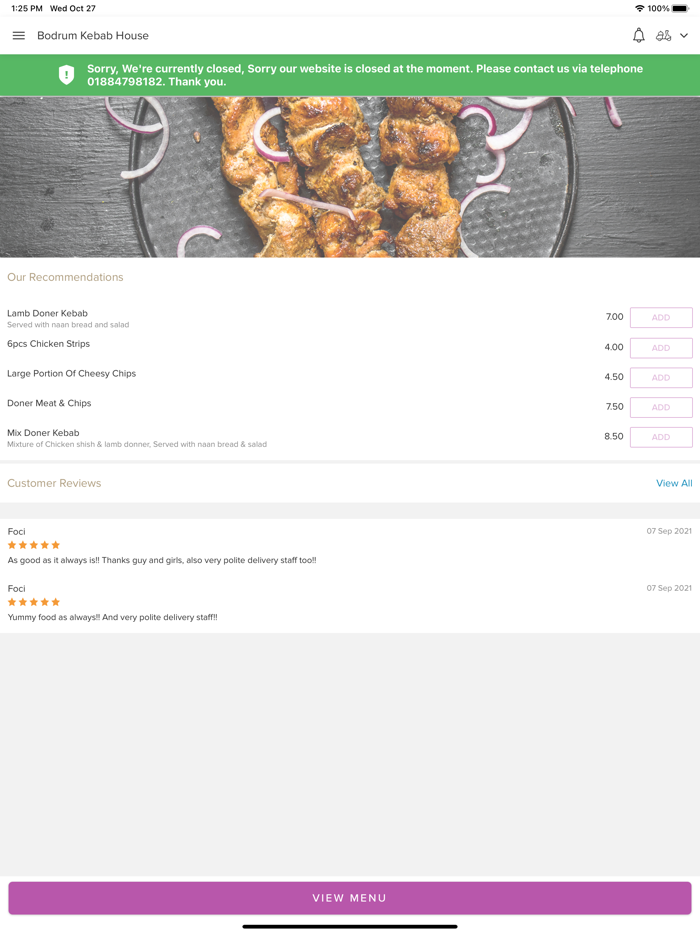The height and width of the screenshot is (934, 700).
Task: Click the Wi-Fi icon in the status bar
Action: coord(640,7)
